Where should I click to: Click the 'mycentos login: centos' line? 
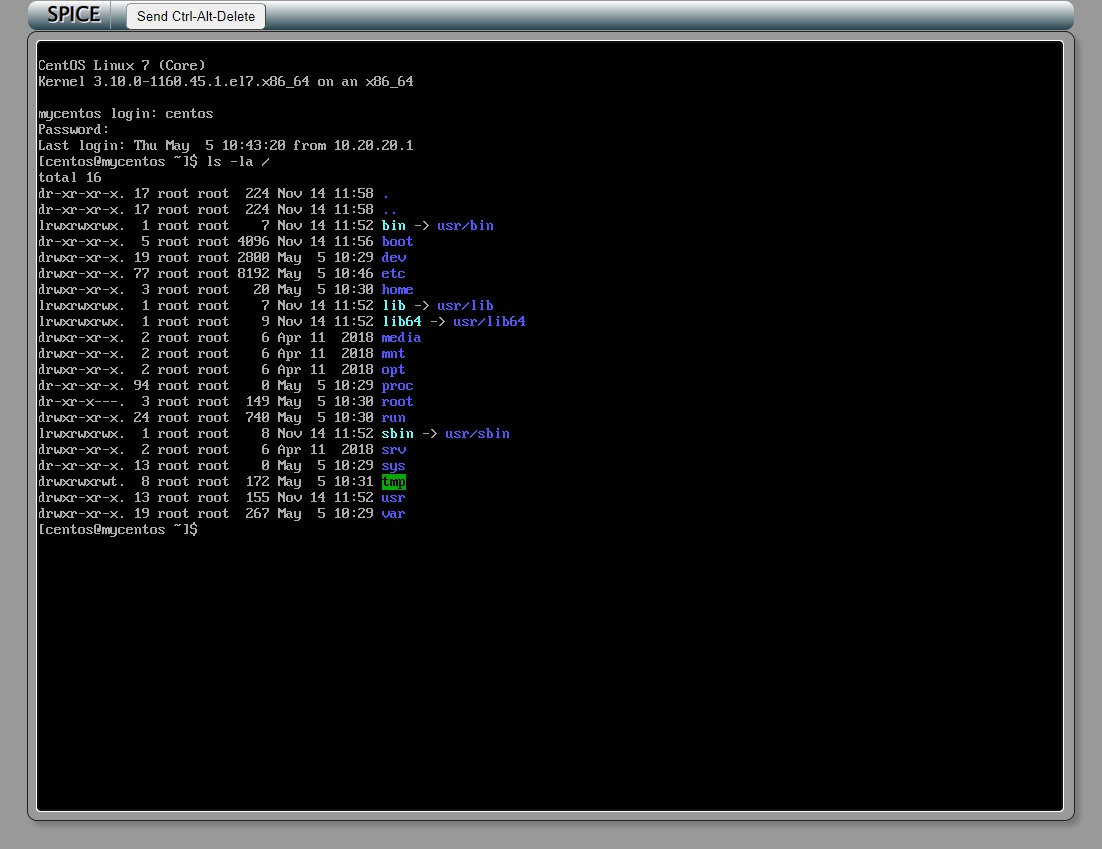pyautogui.click(x=126, y=114)
